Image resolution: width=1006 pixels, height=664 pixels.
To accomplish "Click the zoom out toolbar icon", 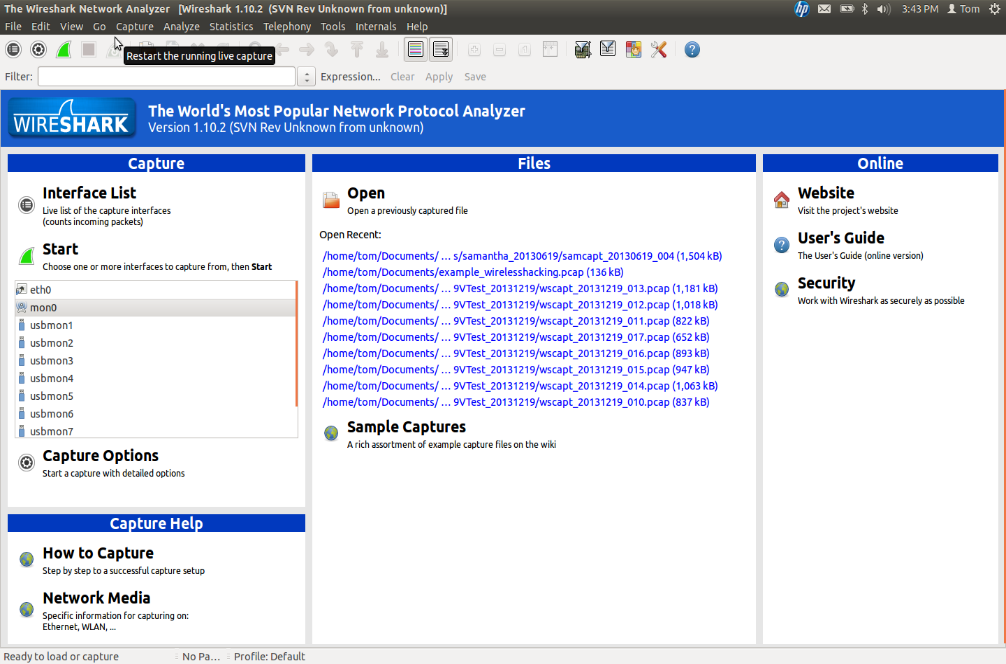I will [x=499, y=50].
